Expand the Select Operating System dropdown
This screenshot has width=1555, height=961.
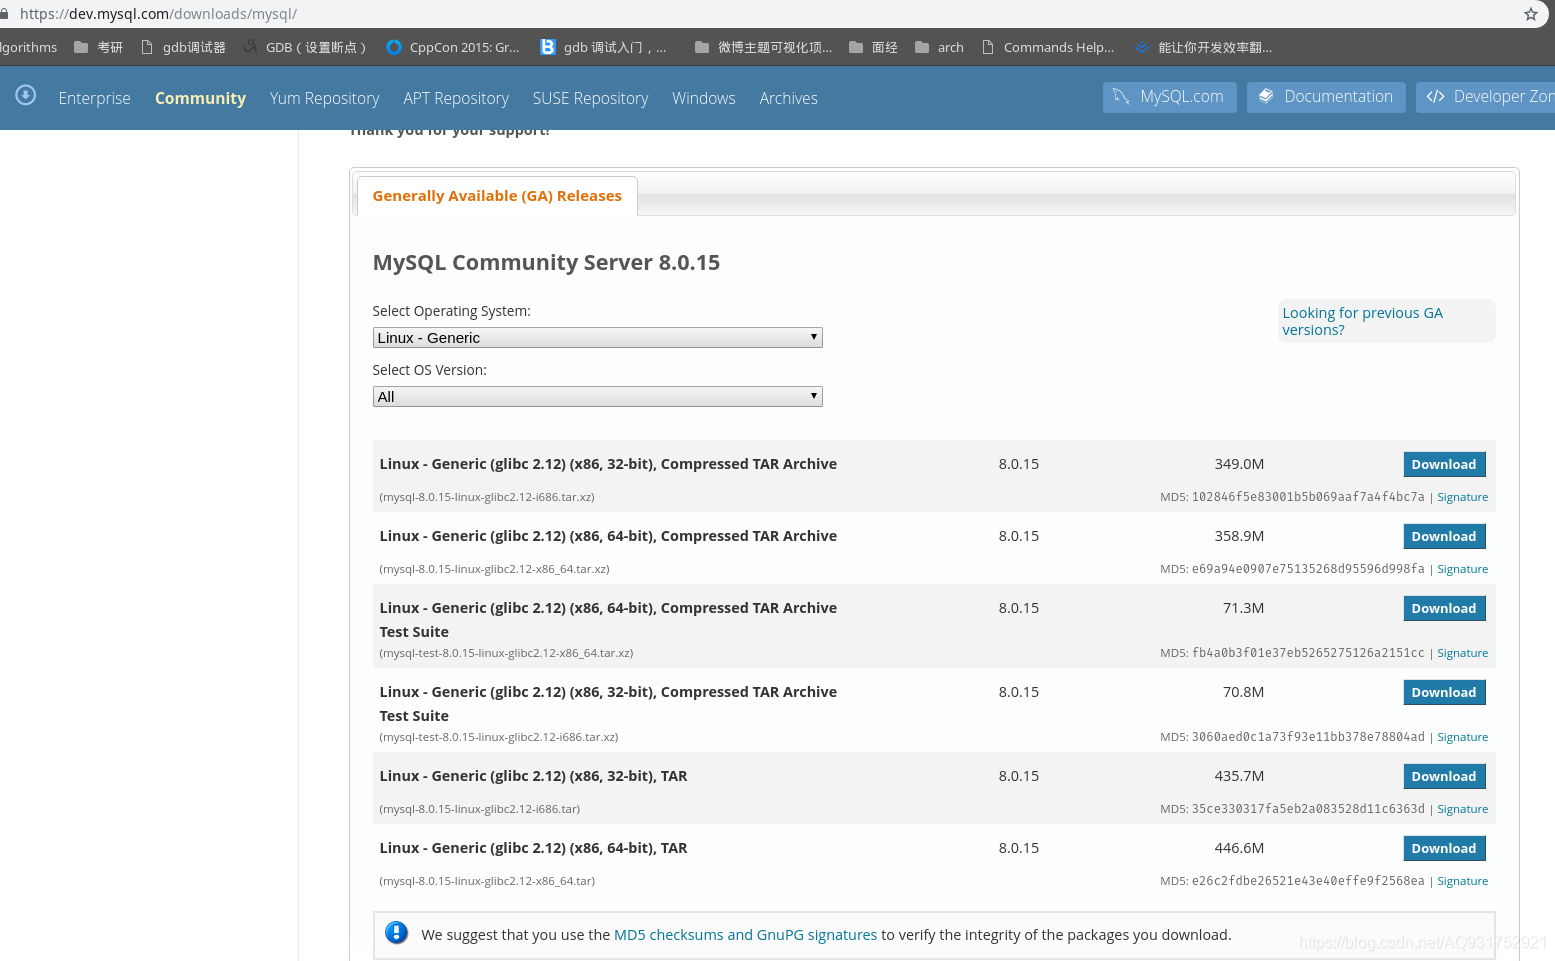pyautogui.click(x=597, y=338)
